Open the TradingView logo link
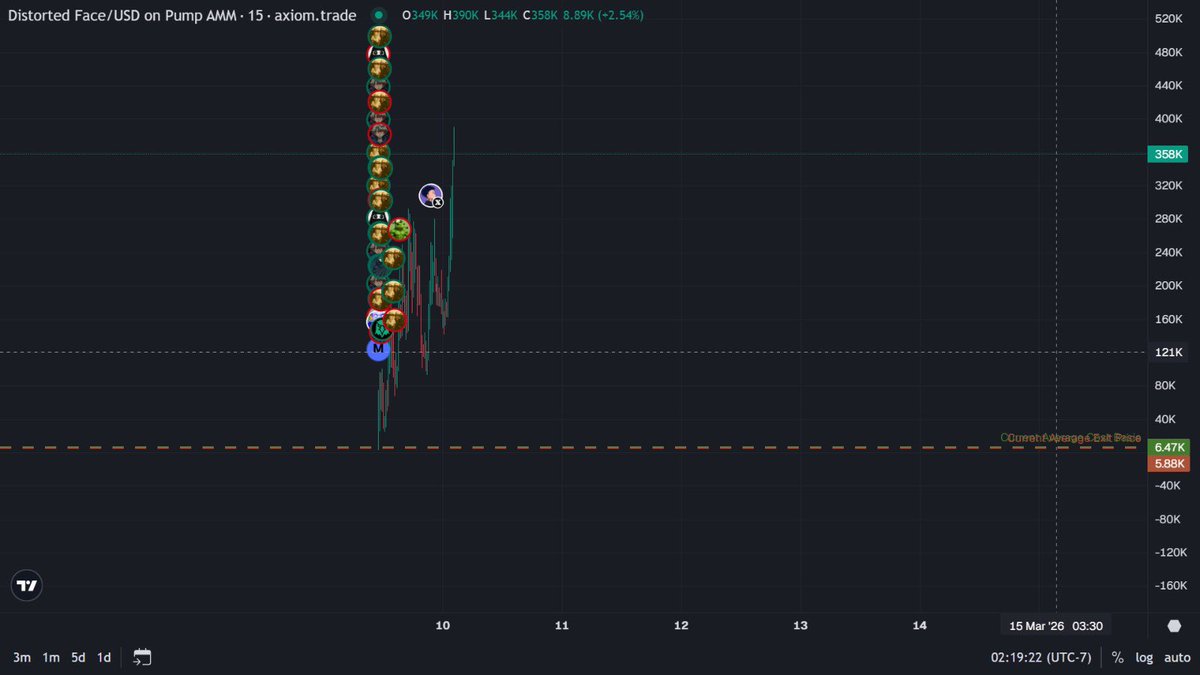The image size is (1200, 675). pos(28,587)
